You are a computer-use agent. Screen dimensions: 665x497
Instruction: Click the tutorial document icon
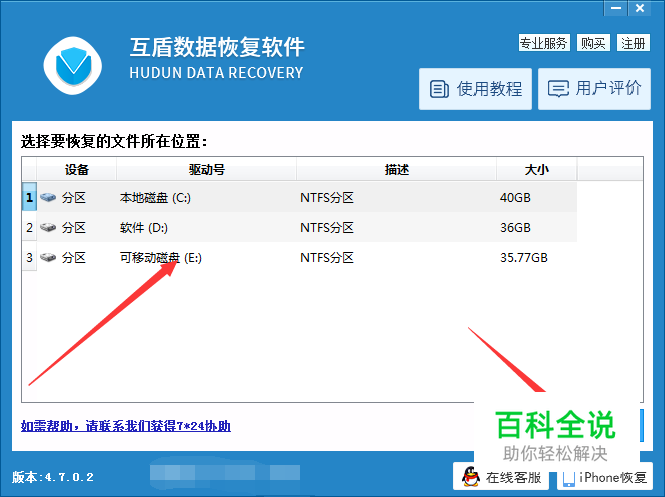point(439,89)
